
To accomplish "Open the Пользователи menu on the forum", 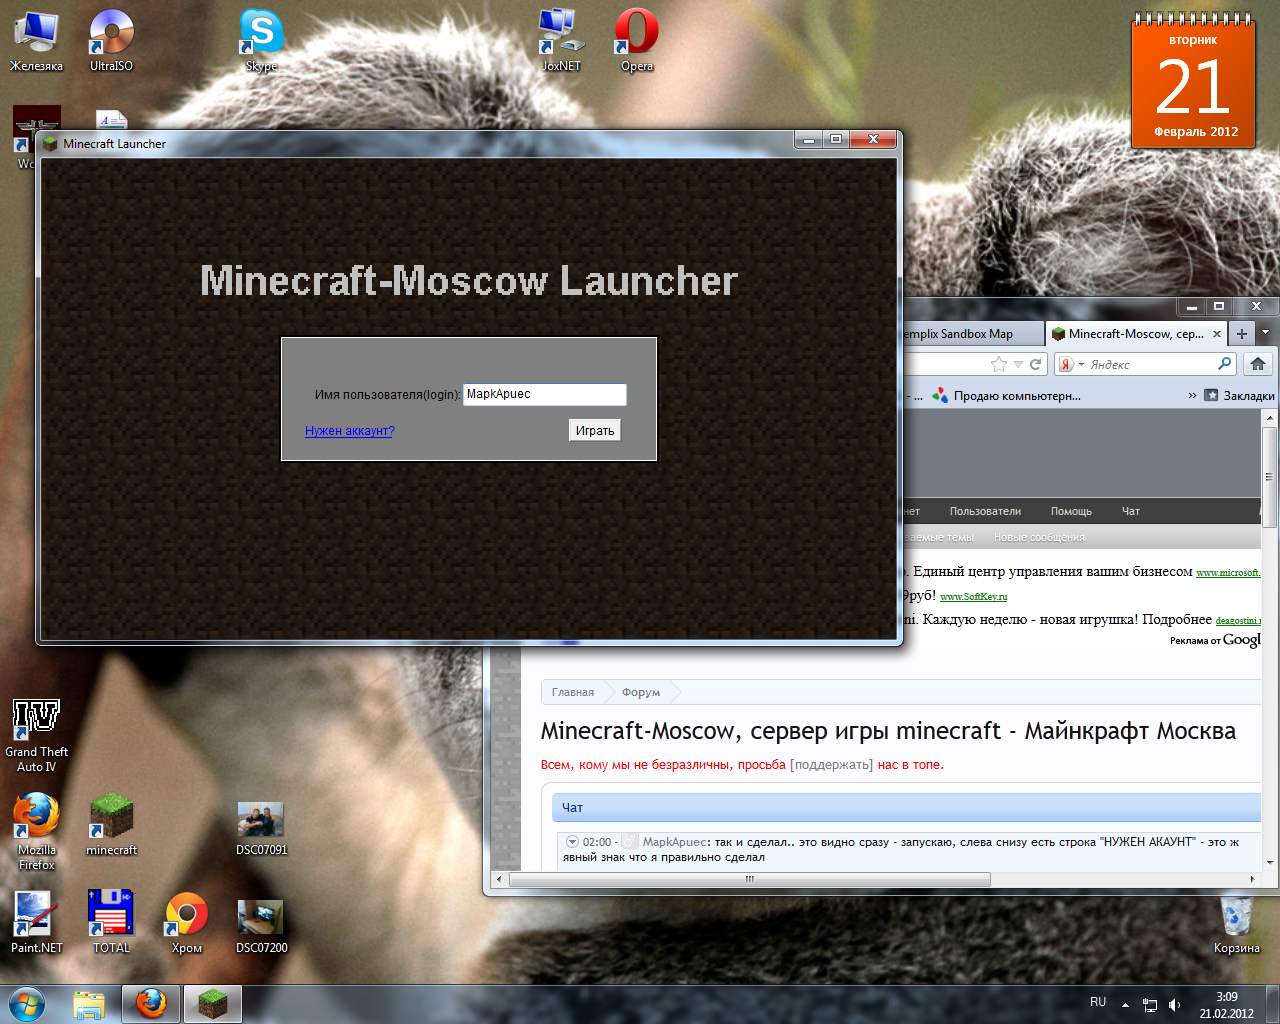I will 985,511.
